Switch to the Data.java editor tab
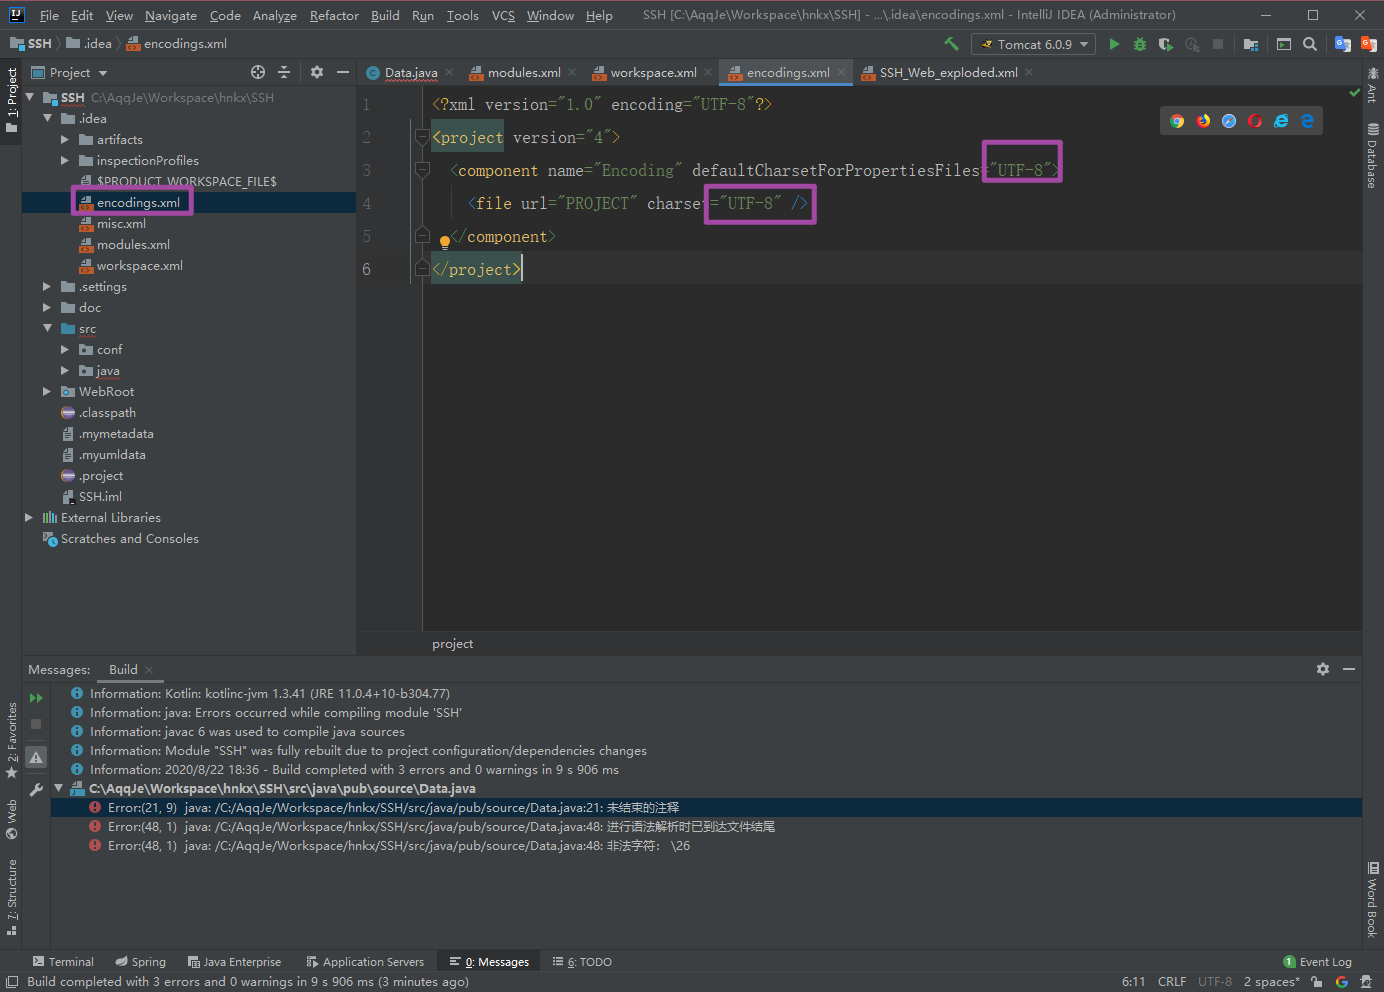The width and height of the screenshot is (1384, 992). click(x=409, y=72)
